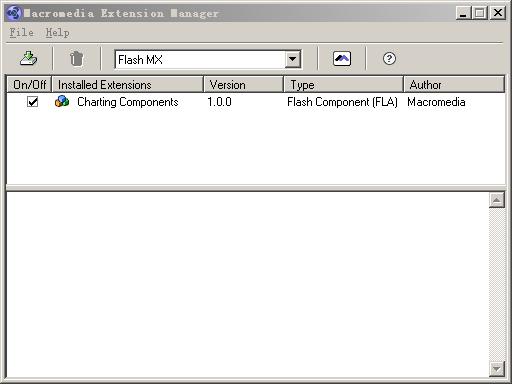Open the File menu

[21, 32]
